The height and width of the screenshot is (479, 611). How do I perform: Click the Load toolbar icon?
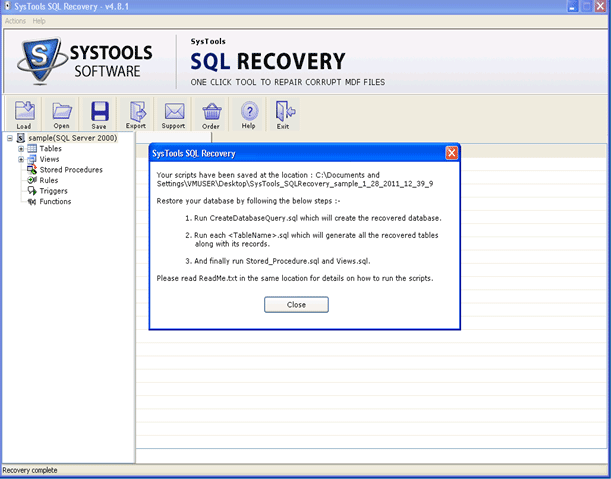(24, 112)
